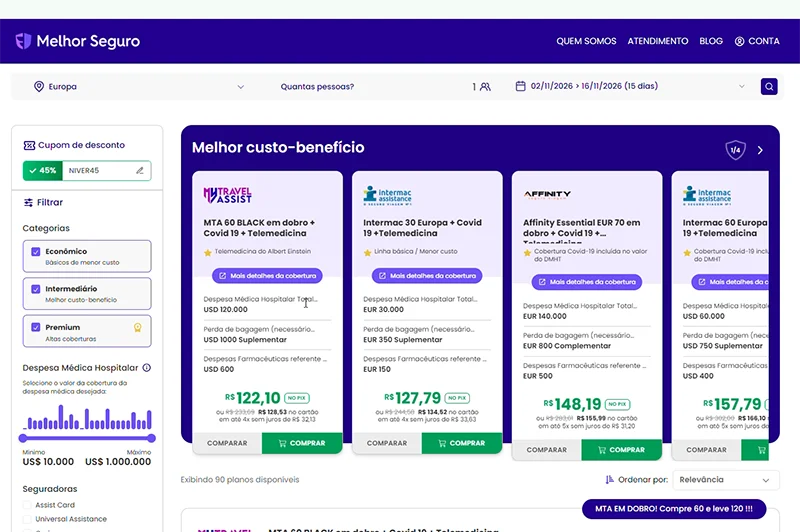This screenshot has height=532, width=800.
Task: Click the location pin icon beside Europa
Action: coord(39,86)
